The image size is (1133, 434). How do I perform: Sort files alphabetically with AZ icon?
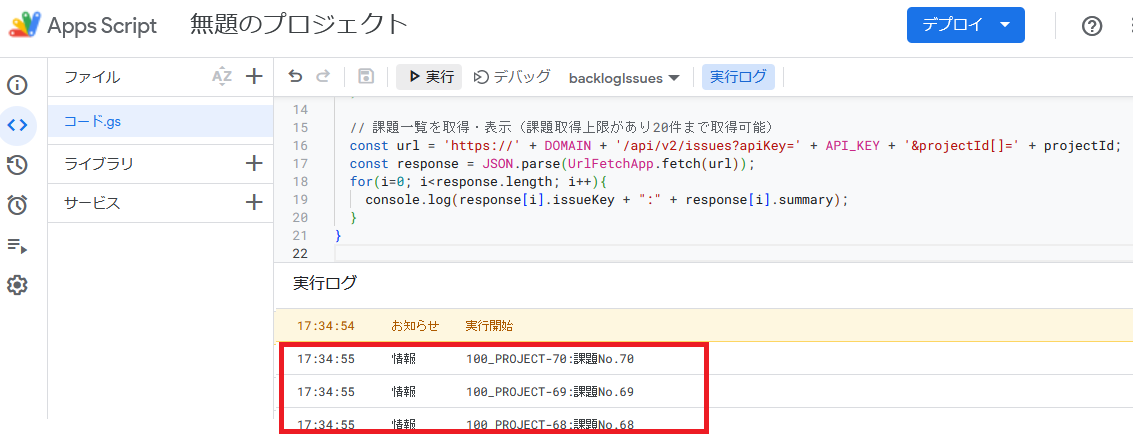pyautogui.click(x=222, y=77)
